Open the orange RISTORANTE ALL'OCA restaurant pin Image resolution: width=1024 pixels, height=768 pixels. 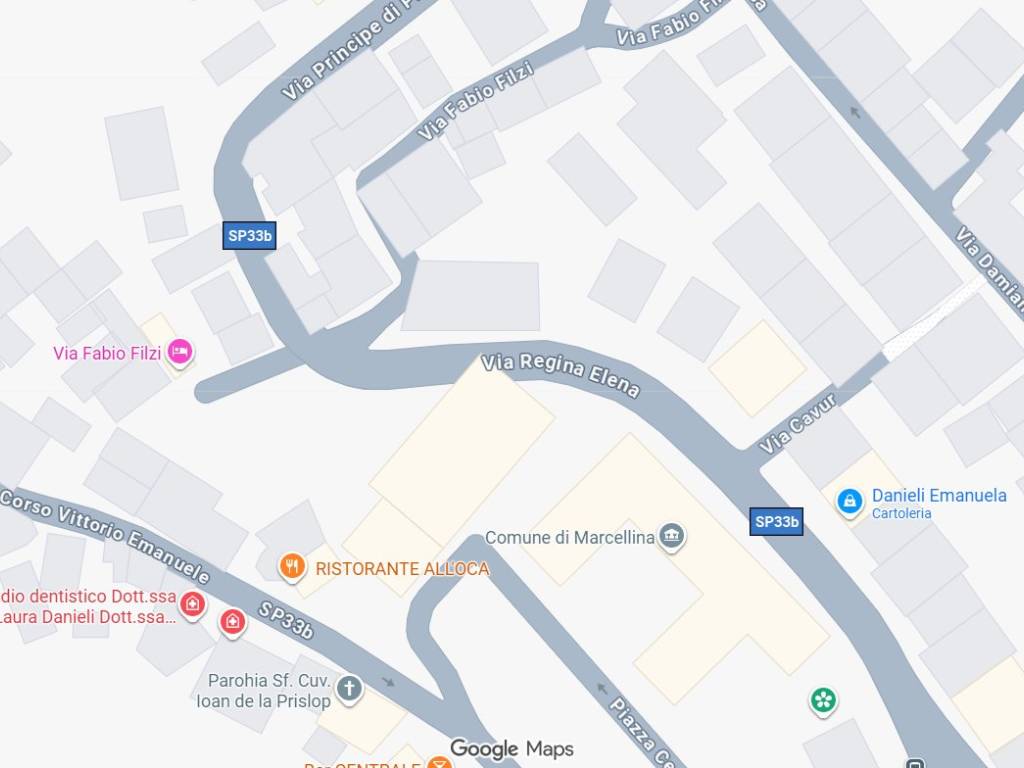click(292, 567)
